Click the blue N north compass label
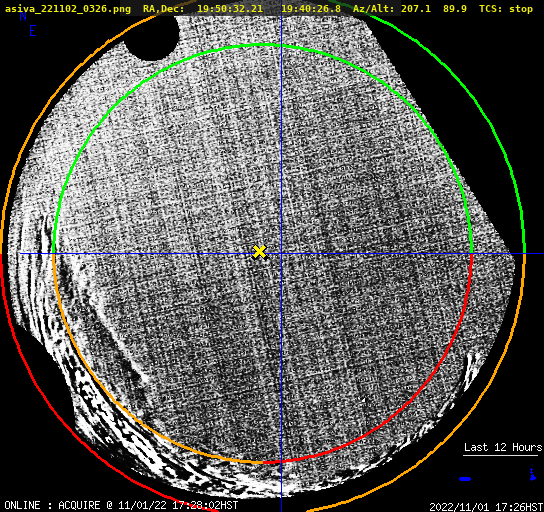The width and height of the screenshot is (544, 512). click(x=23, y=16)
